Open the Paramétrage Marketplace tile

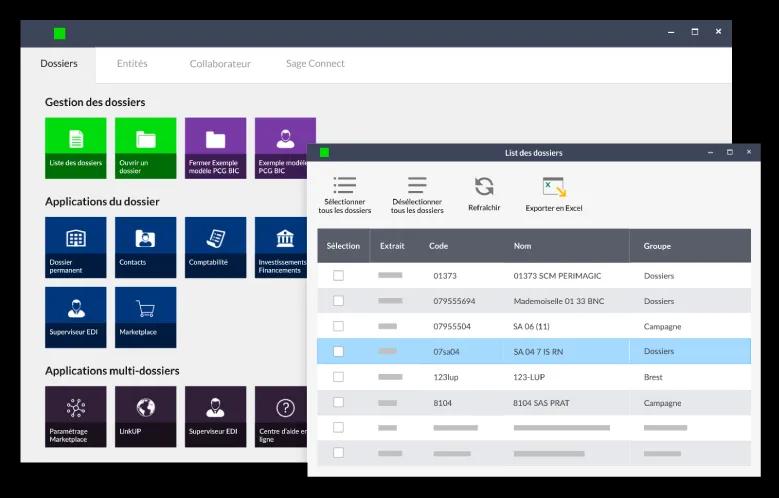[76, 416]
